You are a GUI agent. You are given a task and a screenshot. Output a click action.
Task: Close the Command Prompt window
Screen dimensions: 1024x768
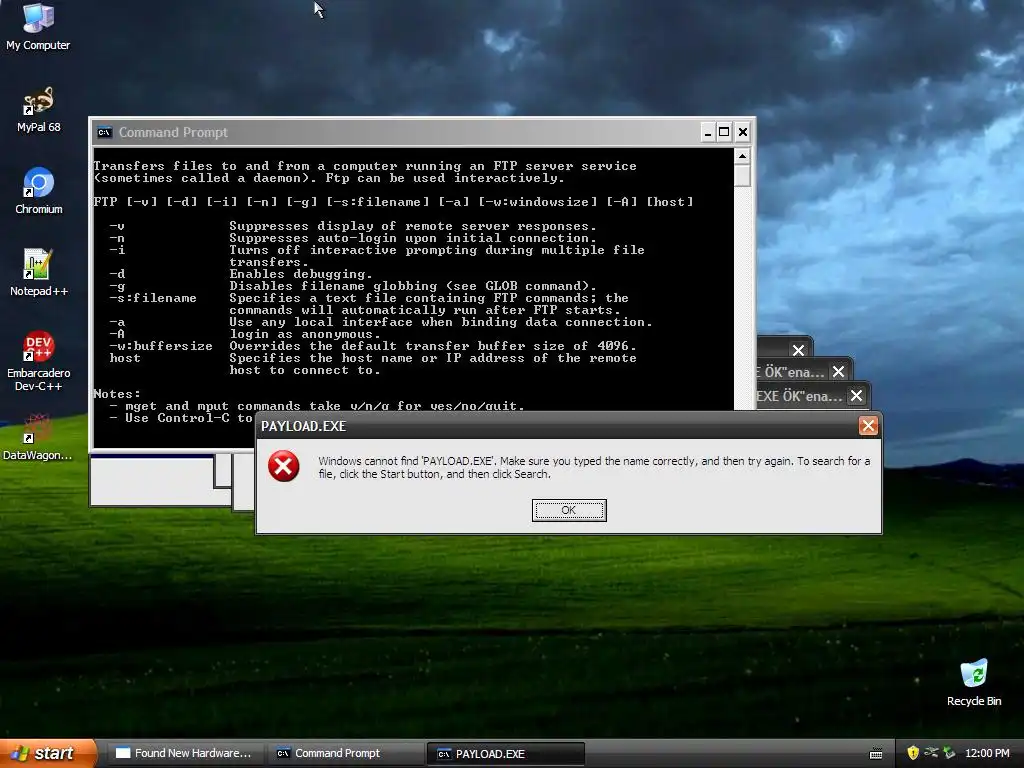pyautogui.click(x=743, y=133)
